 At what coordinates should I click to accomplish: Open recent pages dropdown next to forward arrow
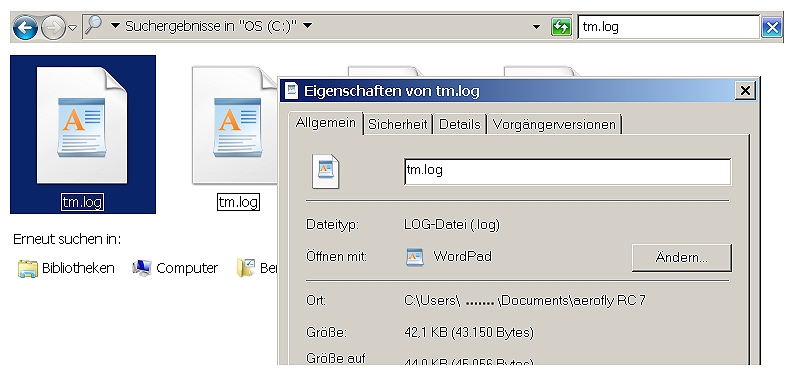[72, 27]
